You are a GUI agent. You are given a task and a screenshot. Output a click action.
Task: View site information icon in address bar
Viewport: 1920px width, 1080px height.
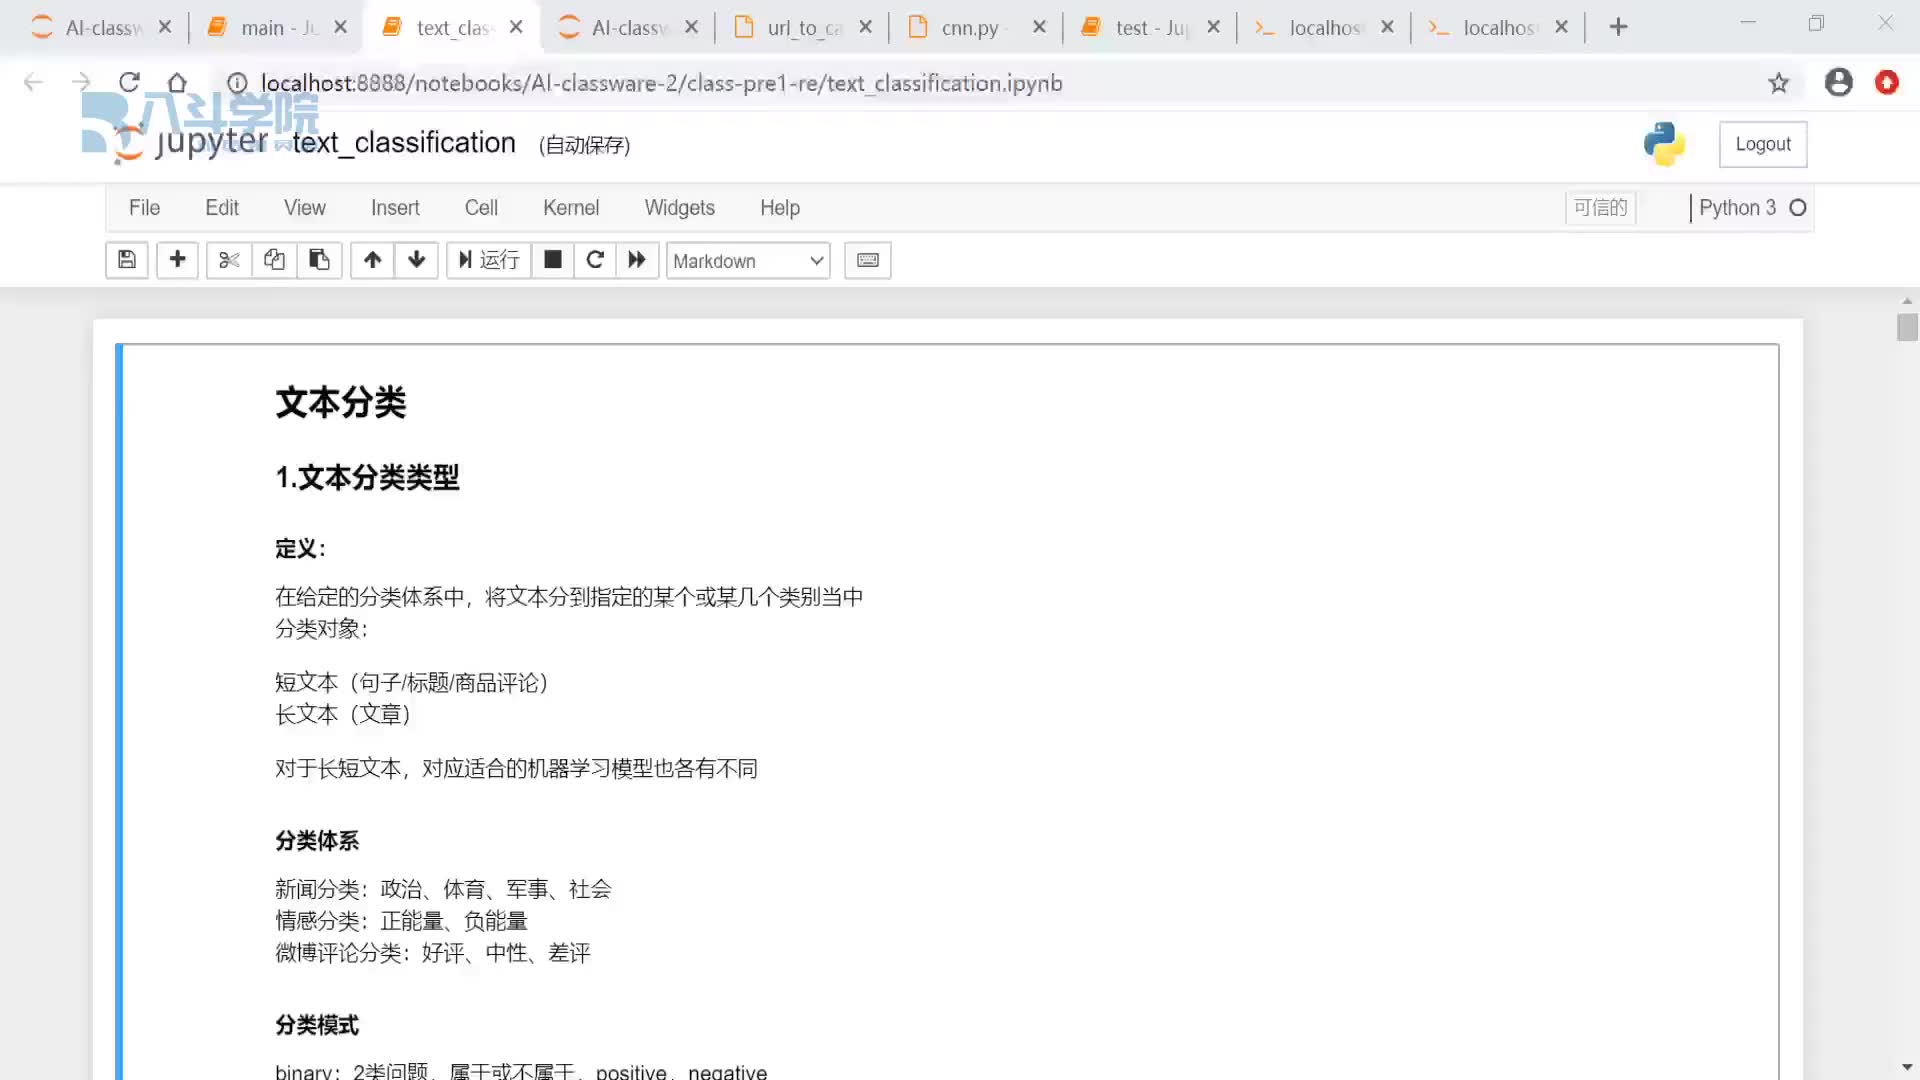pyautogui.click(x=237, y=83)
